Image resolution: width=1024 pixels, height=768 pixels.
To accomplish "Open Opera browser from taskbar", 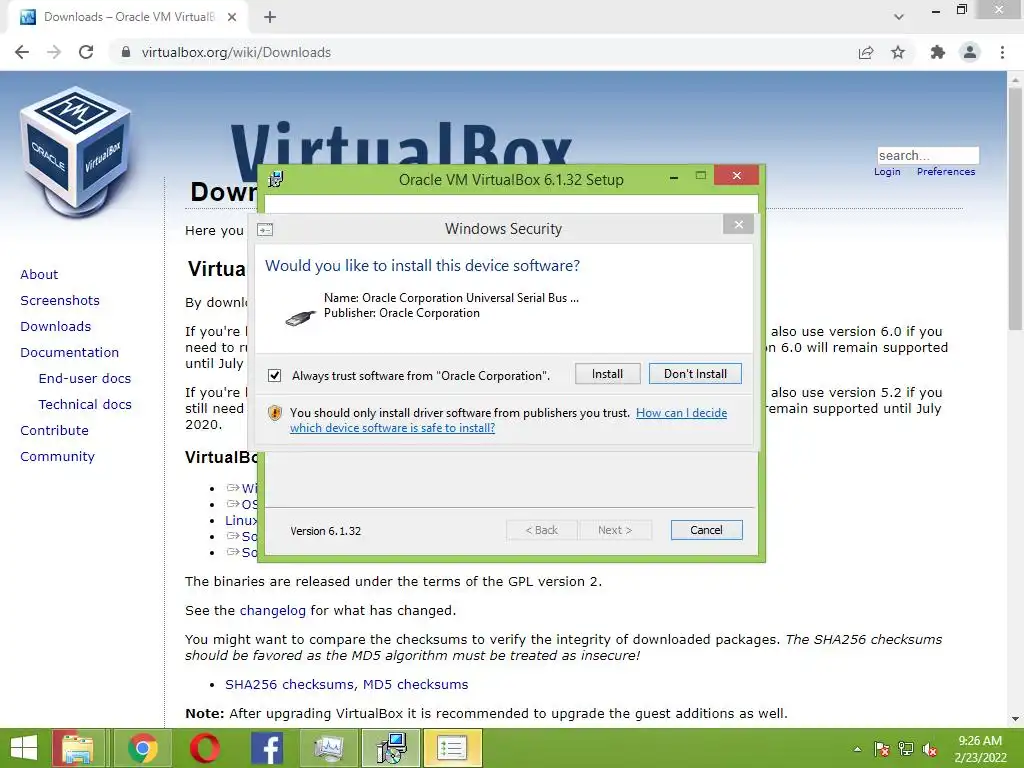I will click(x=204, y=748).
